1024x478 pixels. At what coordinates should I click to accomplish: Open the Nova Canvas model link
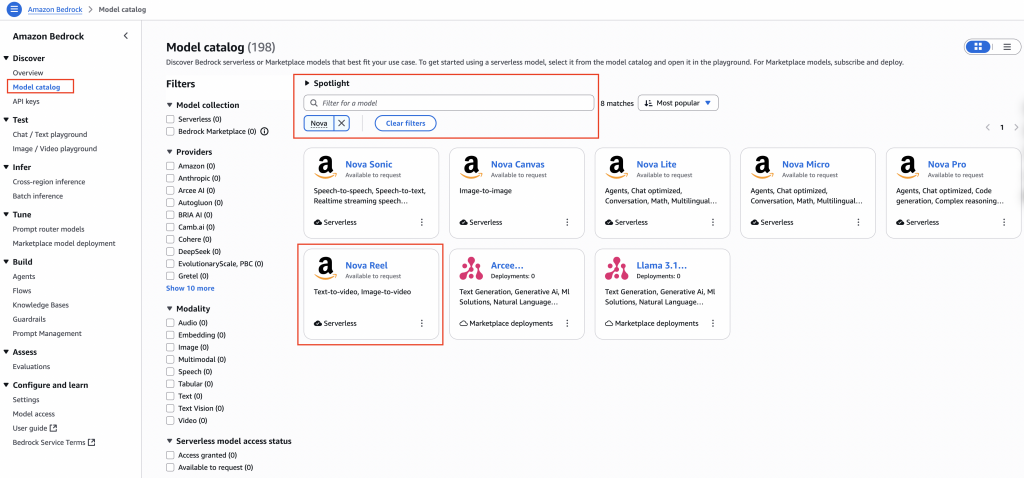tap(518, 165)
